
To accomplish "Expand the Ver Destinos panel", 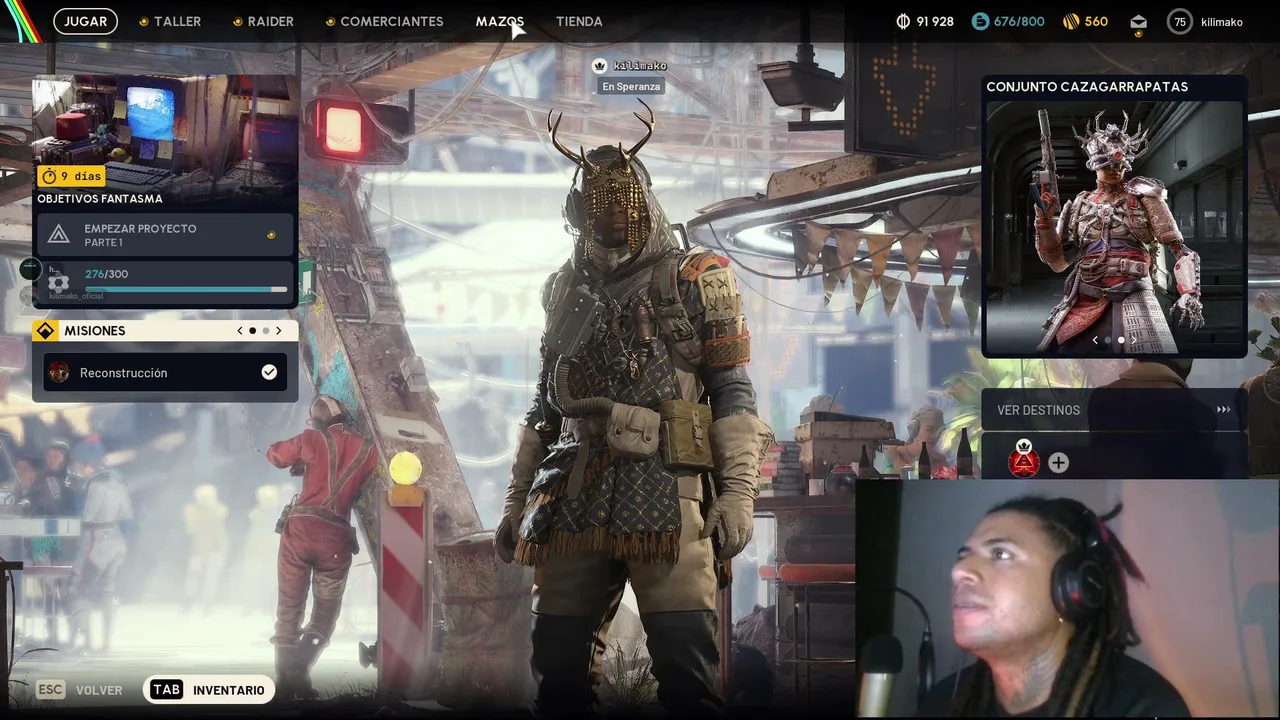I will click(x=1113, y=410).
